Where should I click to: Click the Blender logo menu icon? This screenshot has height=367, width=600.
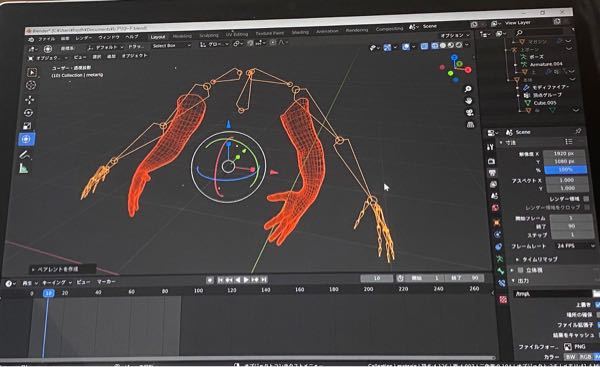[31, 39]
